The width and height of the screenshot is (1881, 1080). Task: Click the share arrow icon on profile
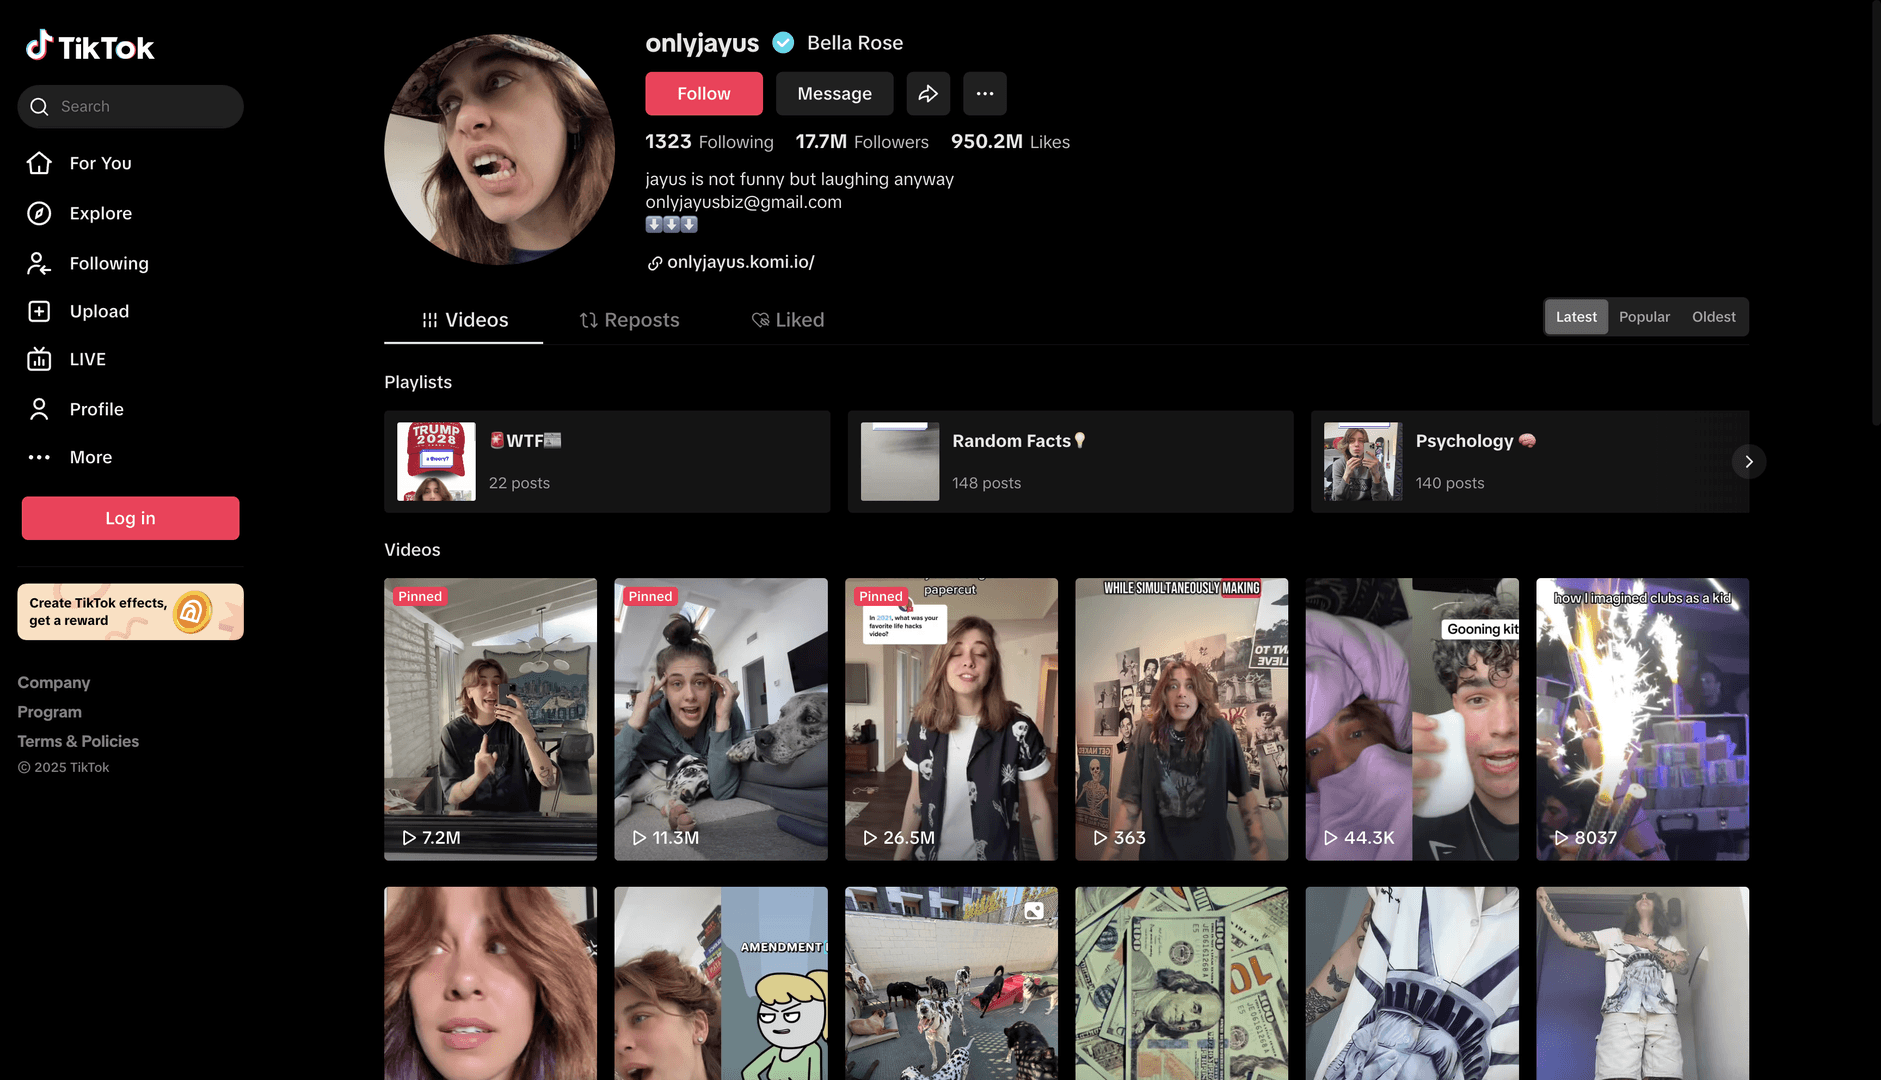click(x=928, y=93)
